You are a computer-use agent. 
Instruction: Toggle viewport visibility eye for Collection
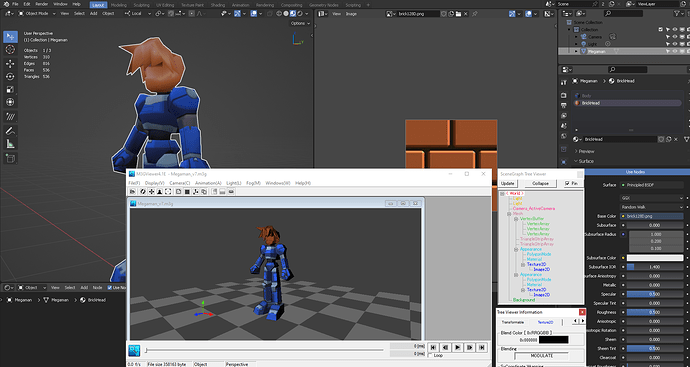[x=675, y=29]
